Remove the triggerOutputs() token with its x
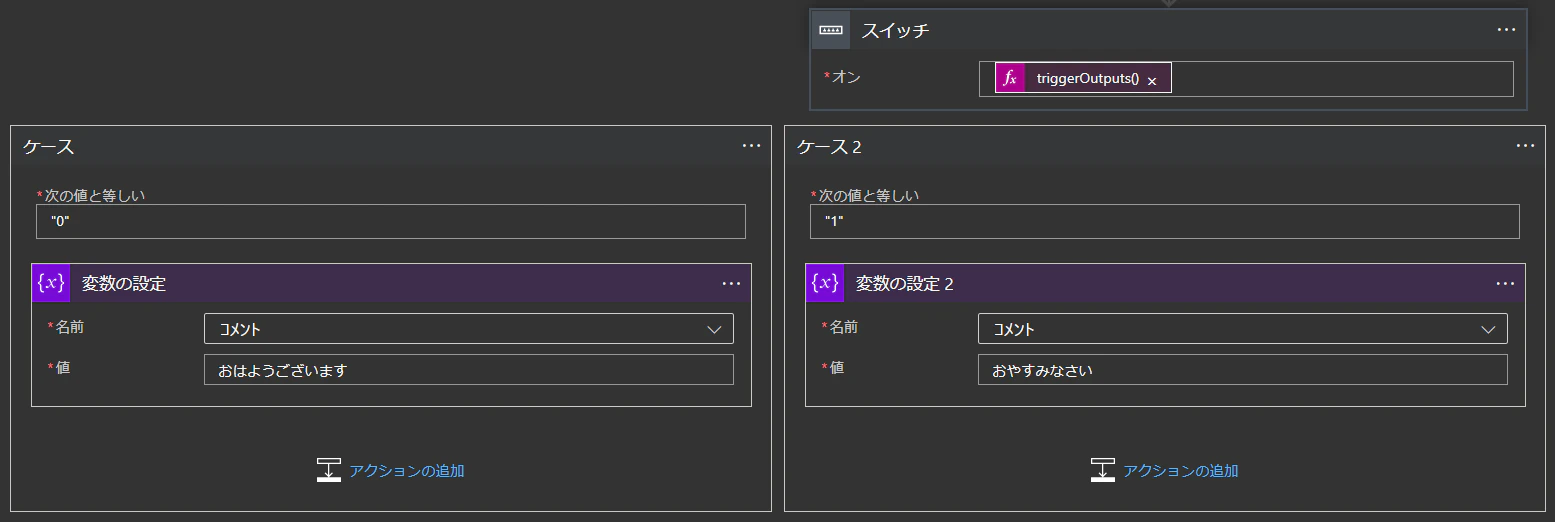 (x=1152, y=81)
